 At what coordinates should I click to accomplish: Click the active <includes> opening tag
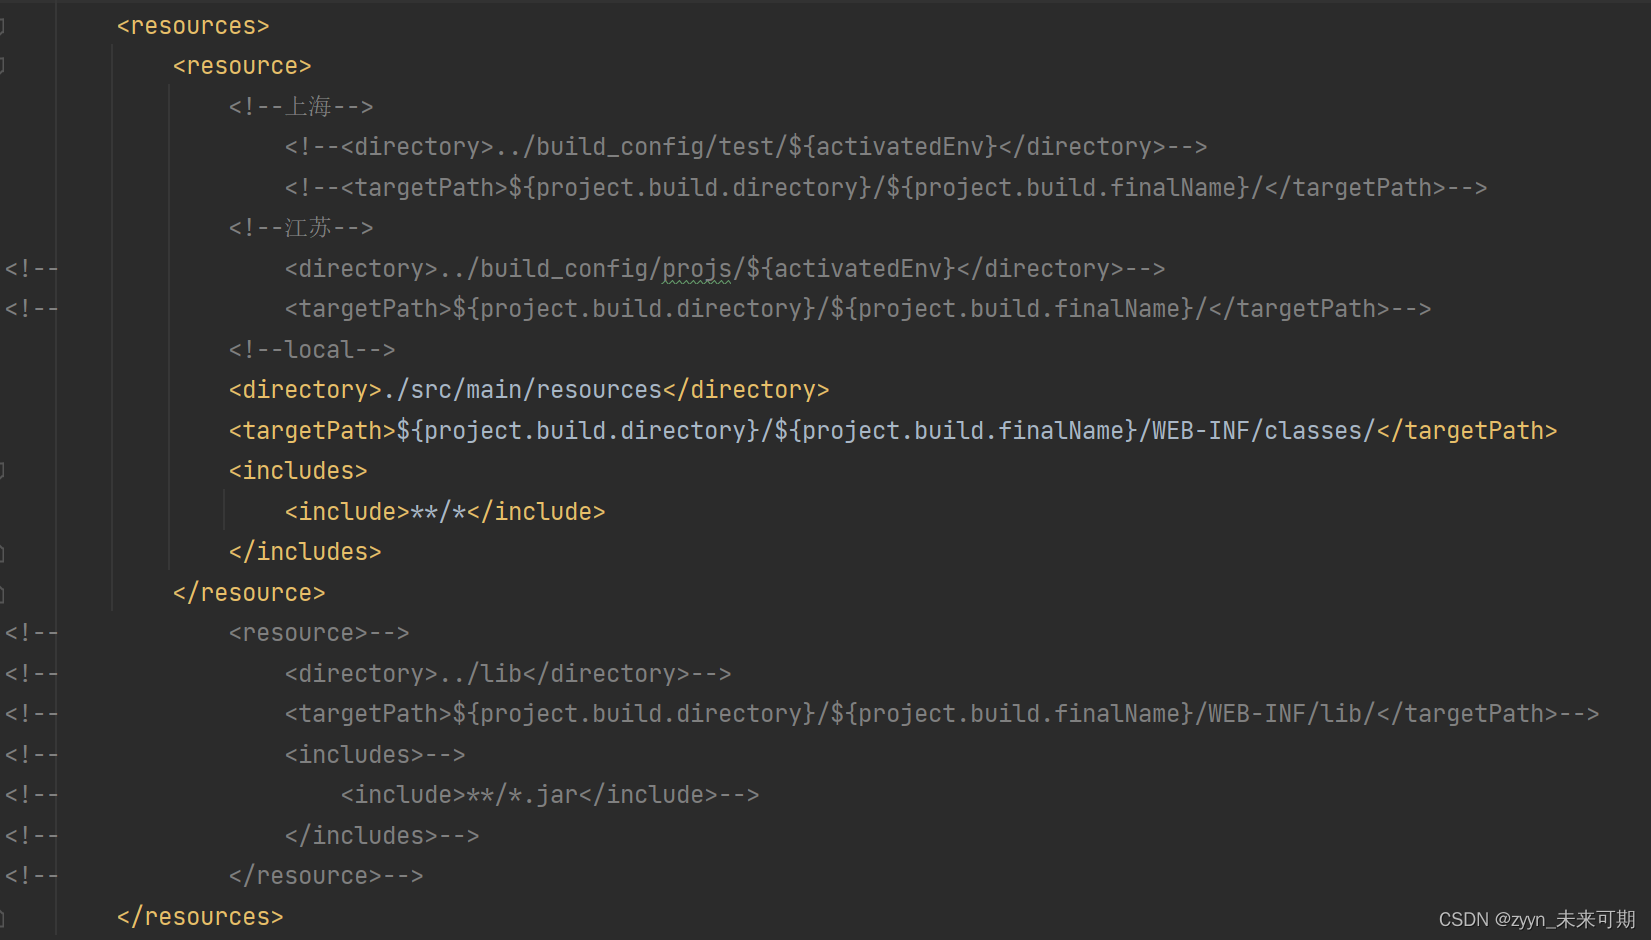[298, 471]
